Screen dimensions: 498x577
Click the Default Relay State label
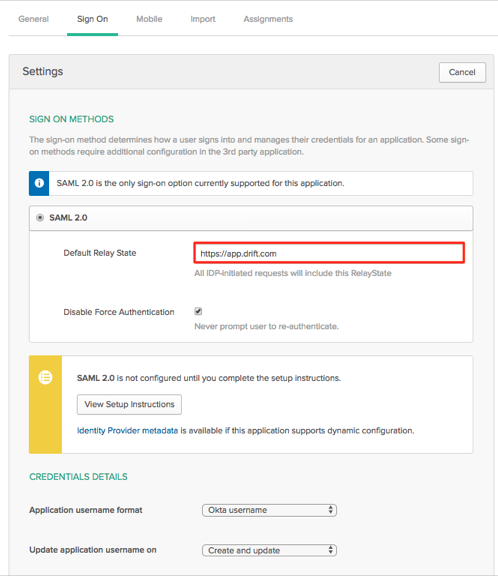100,253
